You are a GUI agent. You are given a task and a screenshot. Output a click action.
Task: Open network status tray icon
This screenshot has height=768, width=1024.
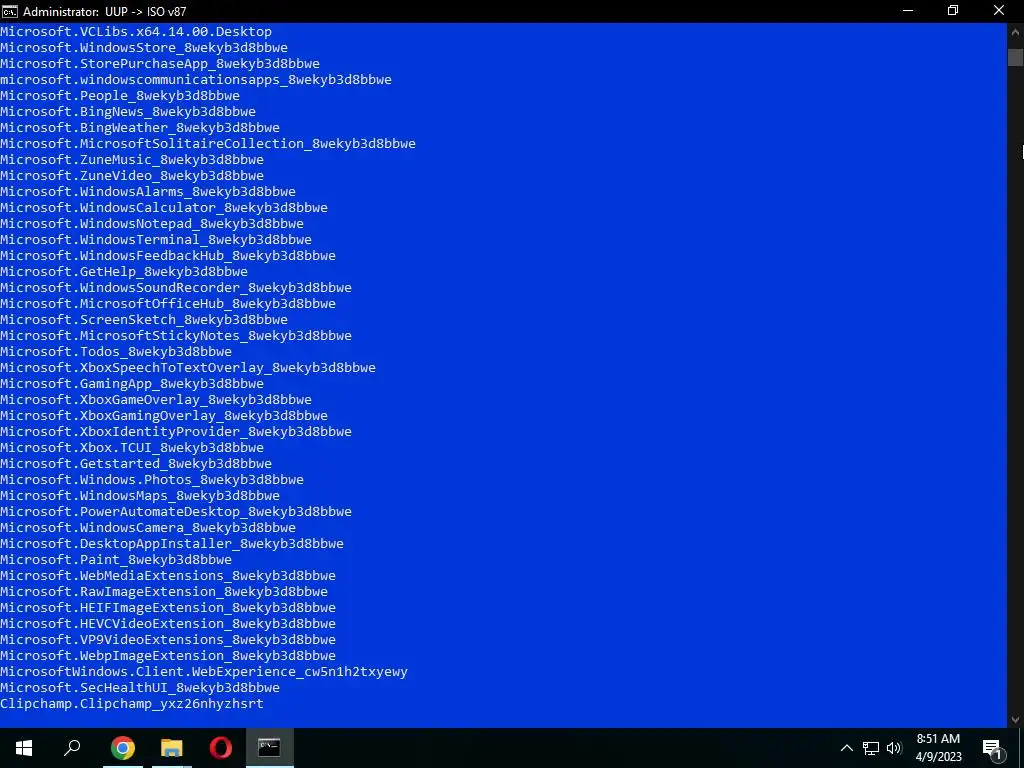(871, 748)
